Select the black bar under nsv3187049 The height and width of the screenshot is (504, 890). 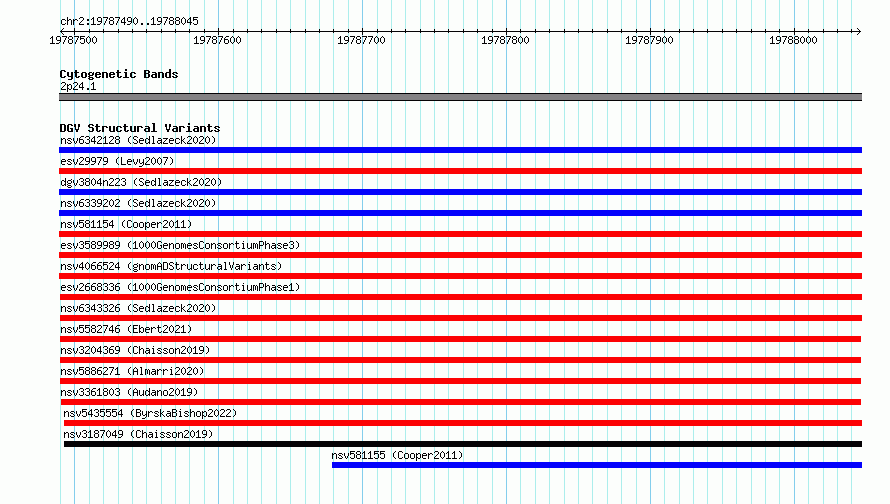click(x=463, y=444)
